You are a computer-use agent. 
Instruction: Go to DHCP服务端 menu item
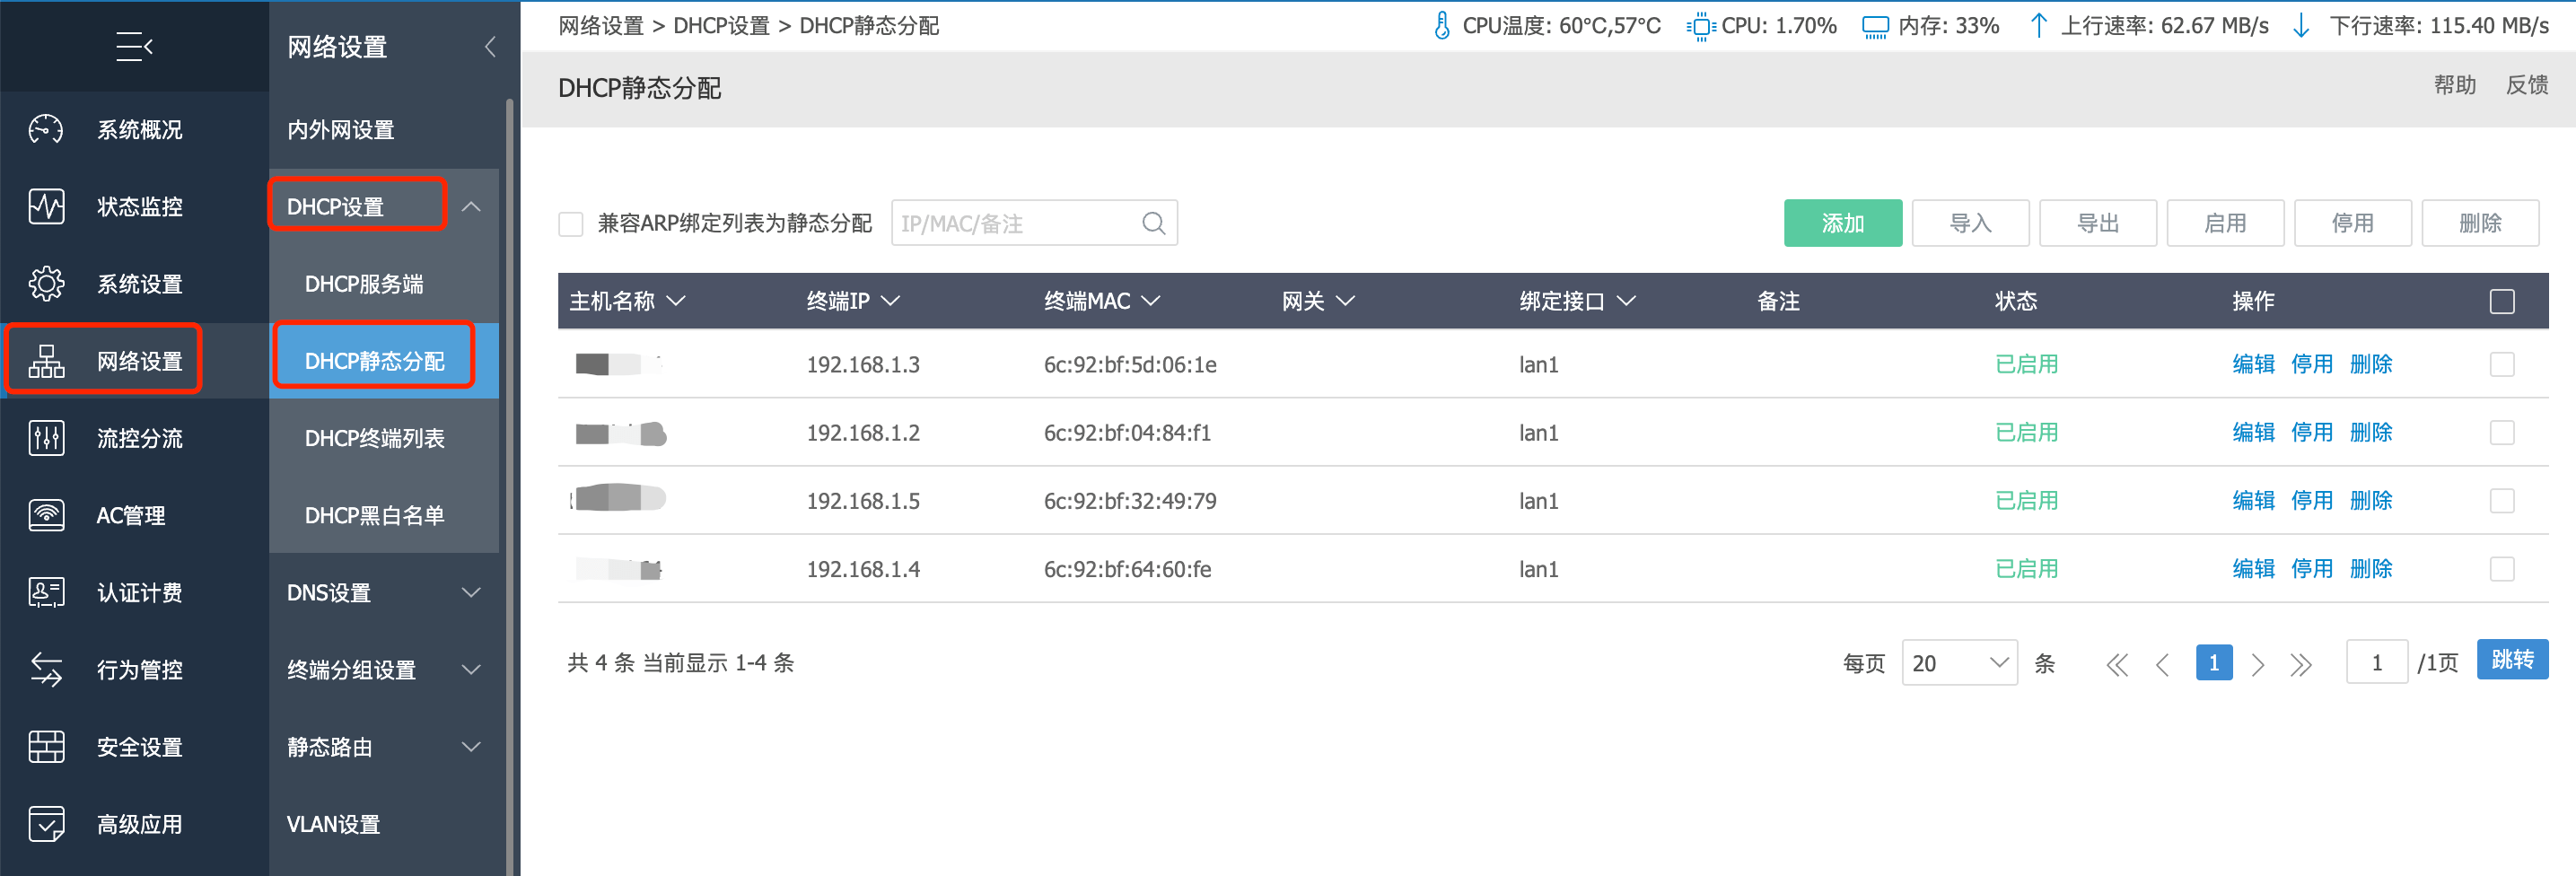pyautogui.click(x=364, y=284)
